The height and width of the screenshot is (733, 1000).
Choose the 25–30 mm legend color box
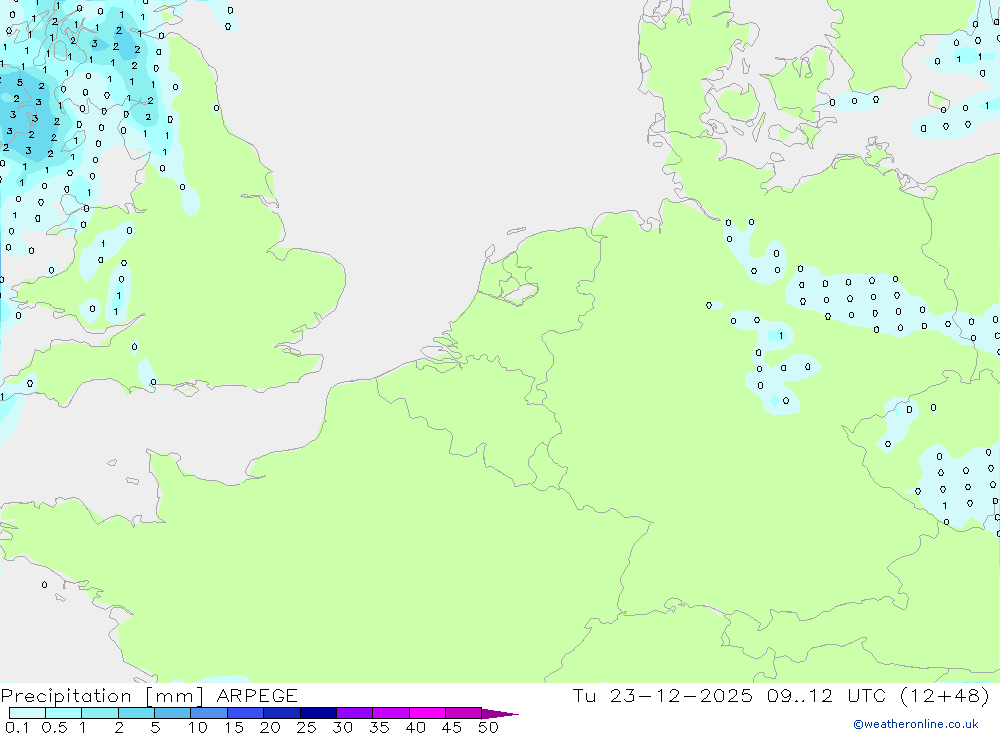[318, 713]
